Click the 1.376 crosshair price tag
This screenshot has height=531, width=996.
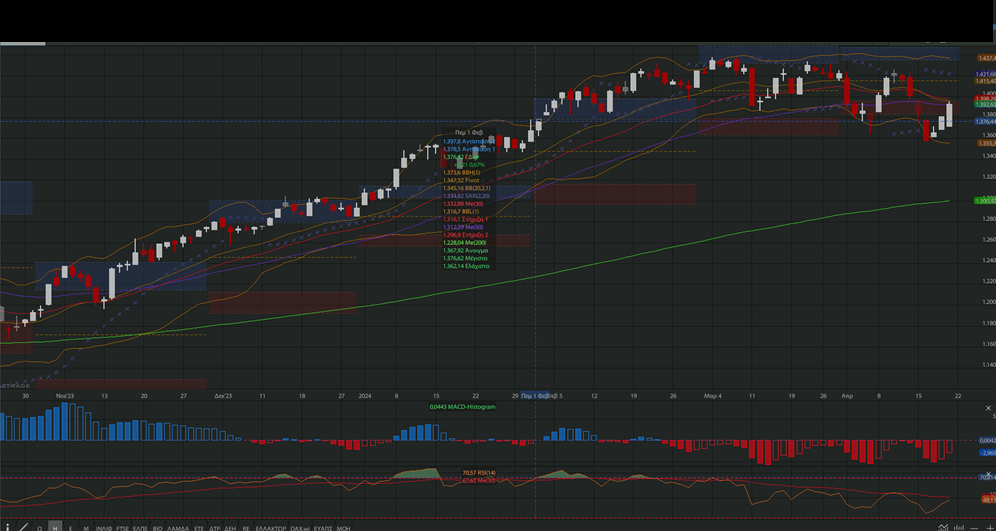point(985,121)
